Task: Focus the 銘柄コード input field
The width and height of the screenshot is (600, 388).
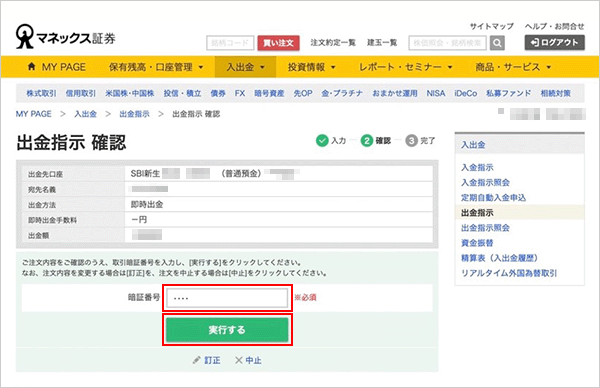Action: coord(230,43)
